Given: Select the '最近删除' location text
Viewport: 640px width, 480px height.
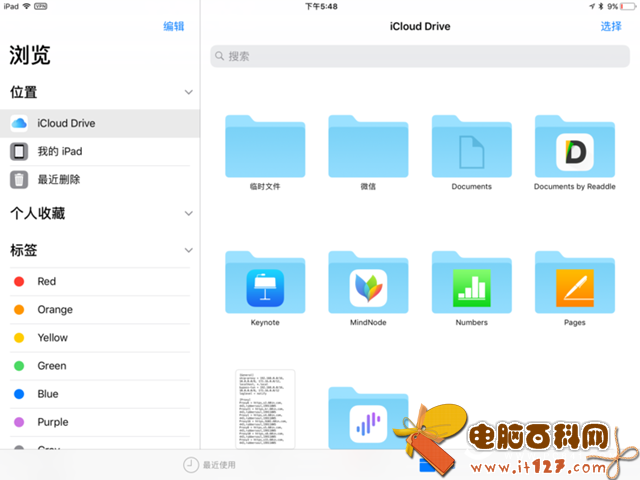Looking at the screenshot, I should pyautogui.click(x=59, y=180).
